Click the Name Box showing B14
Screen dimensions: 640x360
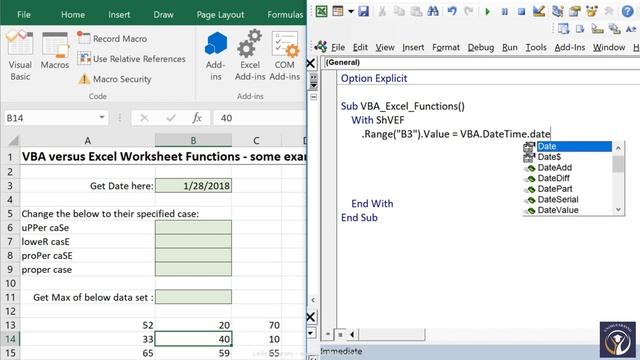point(50,118)
